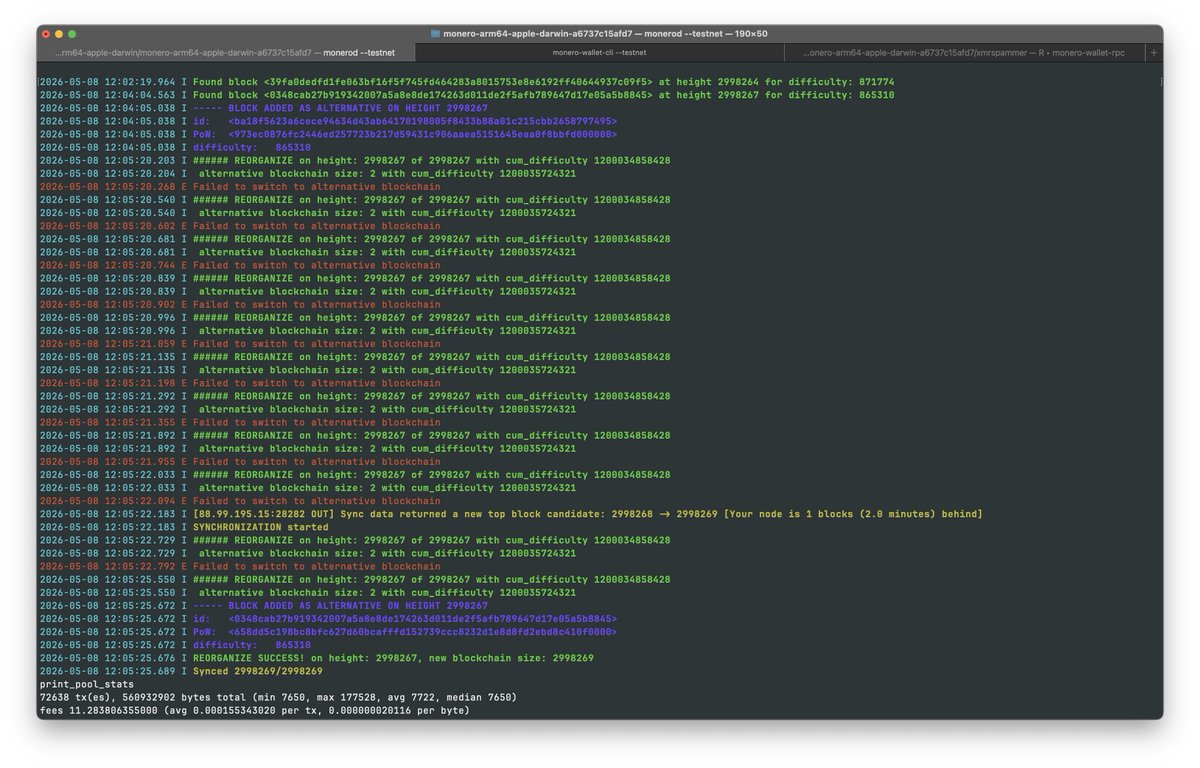The image size is (1200, 768).
Task: Click the Sync data returned line from 88.99.195.15:28282
Action: point(511,514)
